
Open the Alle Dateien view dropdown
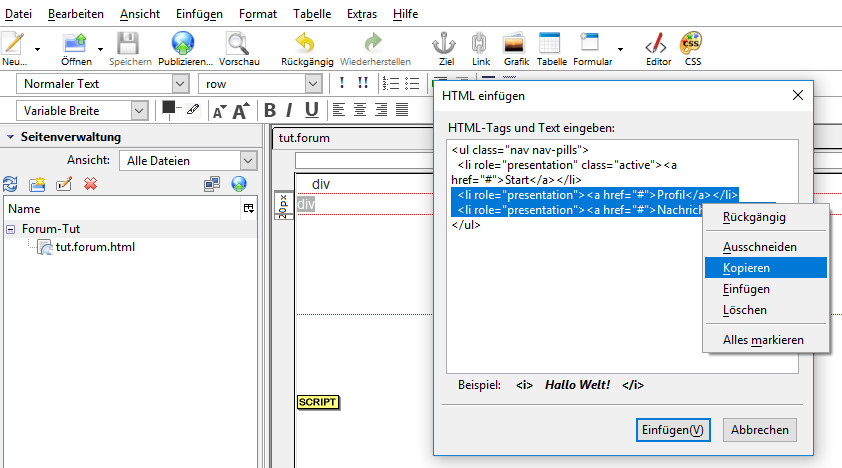[188, 160]
